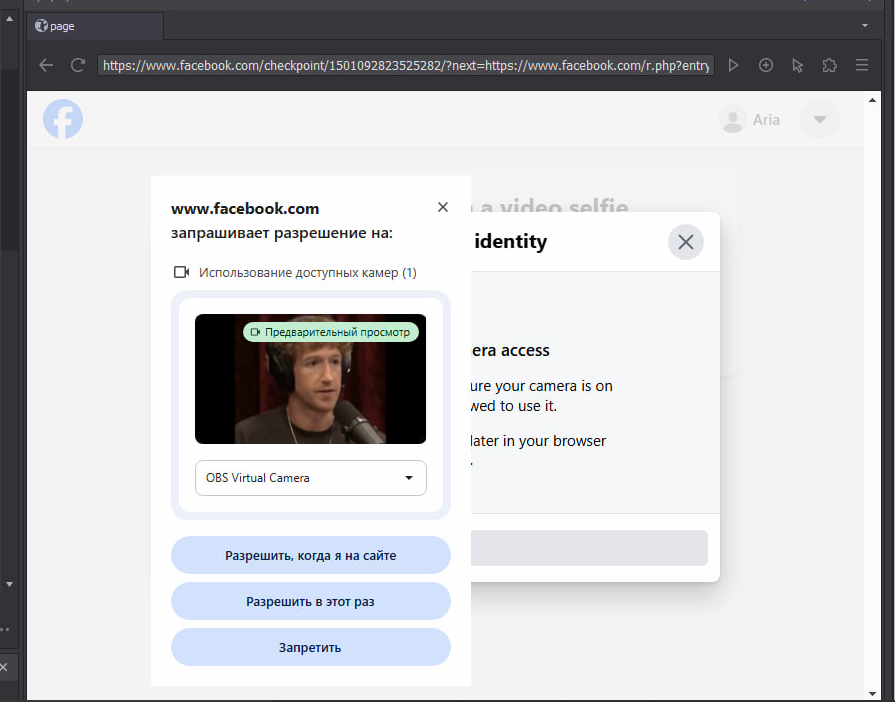895x702 pixels.
Task: Open the extensions puzzle piece icon
Action: pyautogui.click(x=829, y=65)
